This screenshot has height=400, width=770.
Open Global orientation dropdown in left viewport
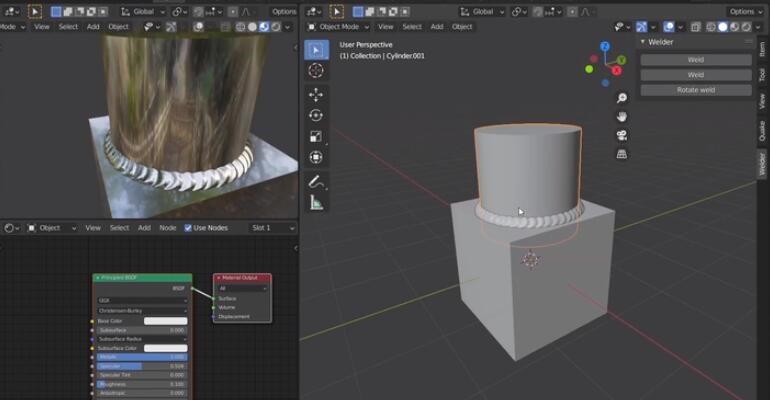(x=142, y=11)
